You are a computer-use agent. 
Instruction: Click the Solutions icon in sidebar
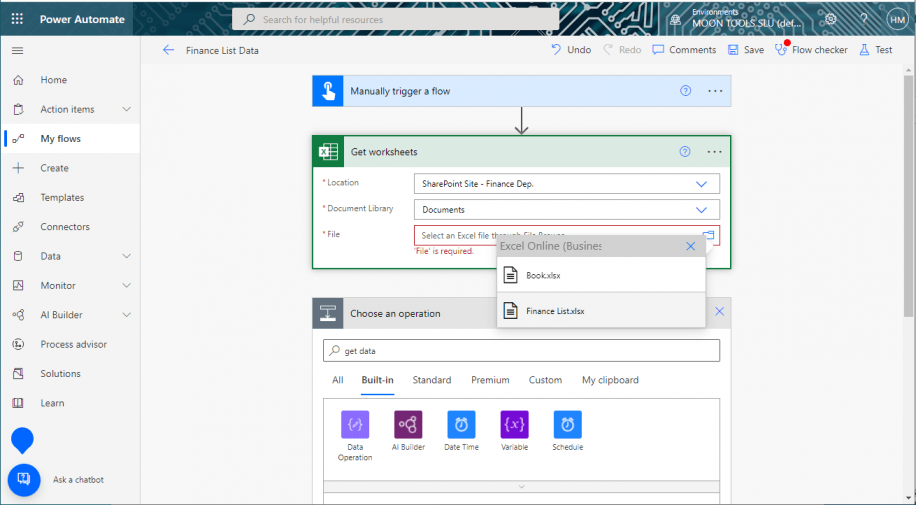click(18, 373)
